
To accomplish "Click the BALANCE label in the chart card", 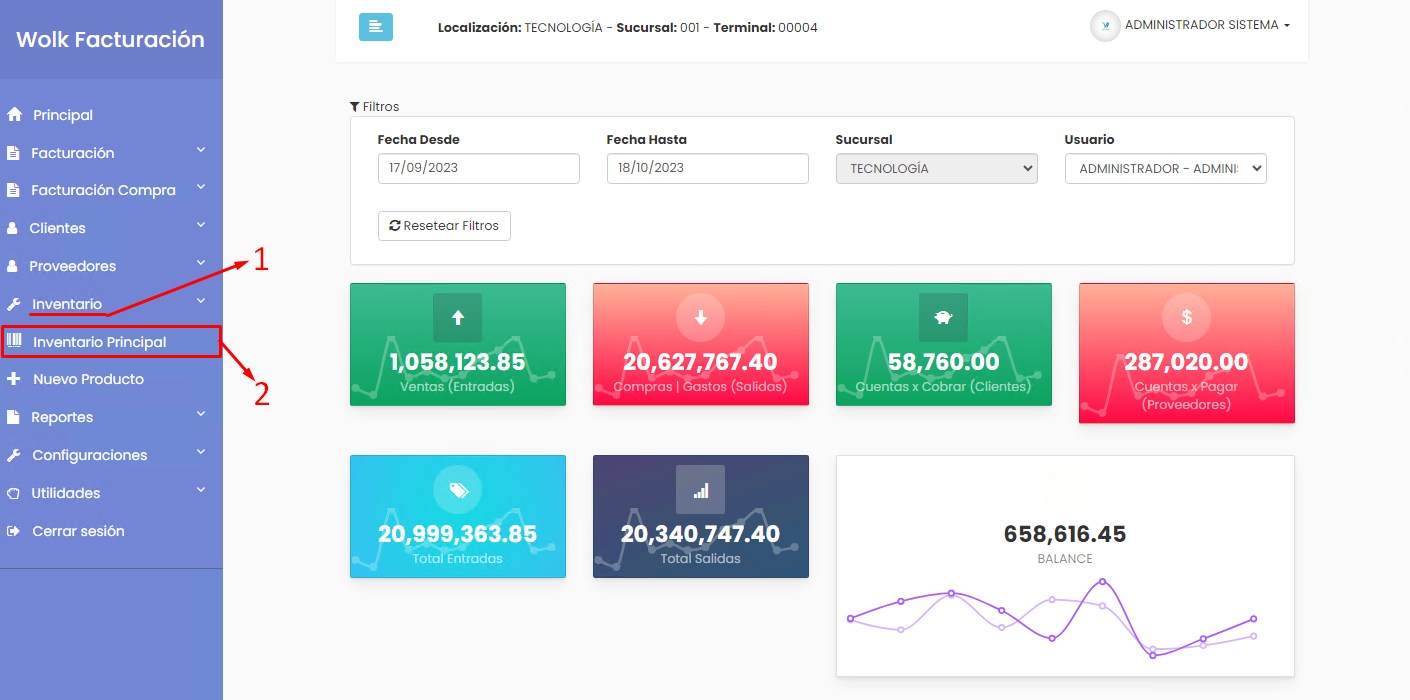I will [x=1065, y=559].
